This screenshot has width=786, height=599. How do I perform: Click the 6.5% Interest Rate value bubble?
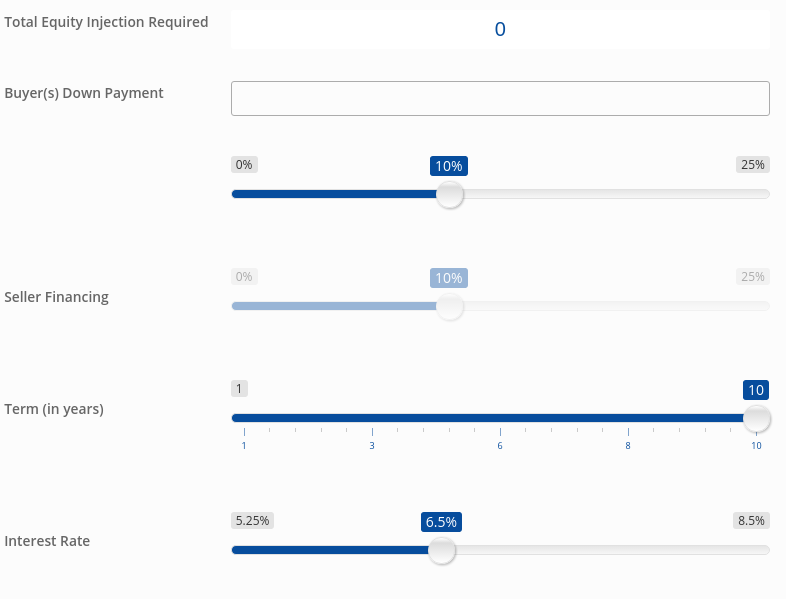pos(441,522)
